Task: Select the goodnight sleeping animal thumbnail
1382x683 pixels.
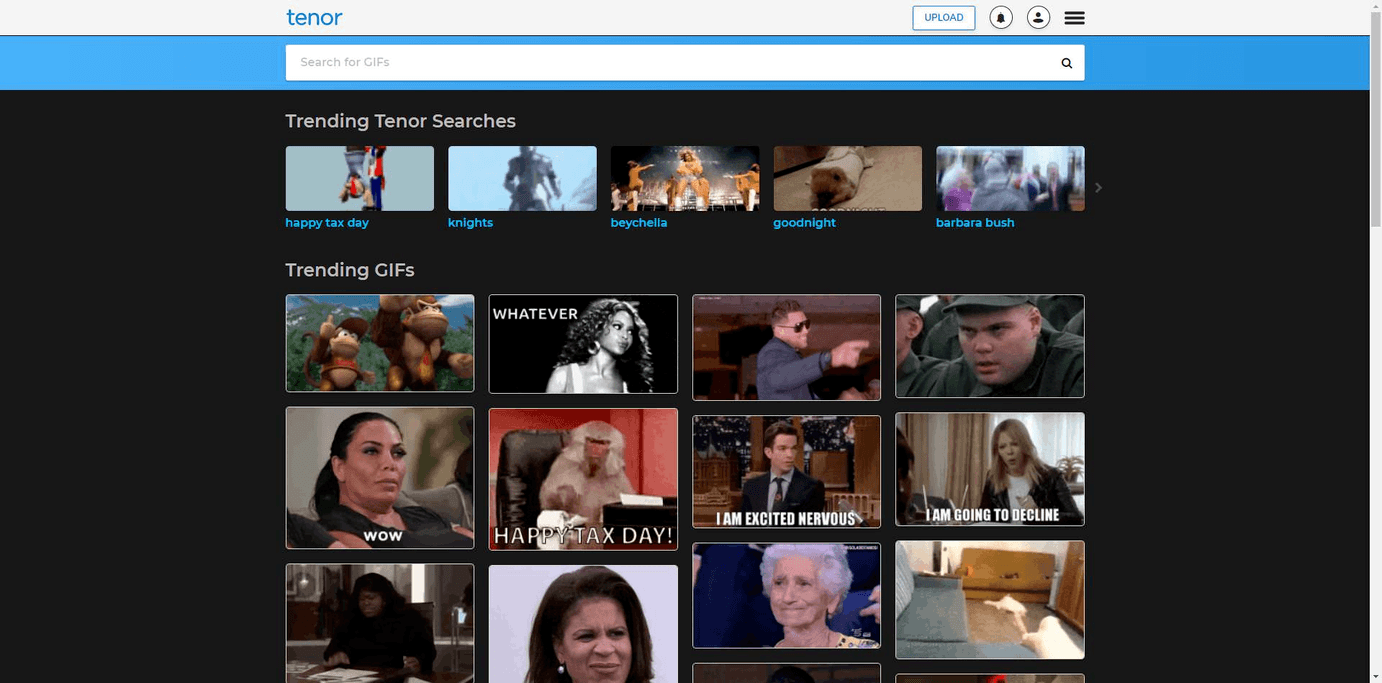Action: pos(848,179)
